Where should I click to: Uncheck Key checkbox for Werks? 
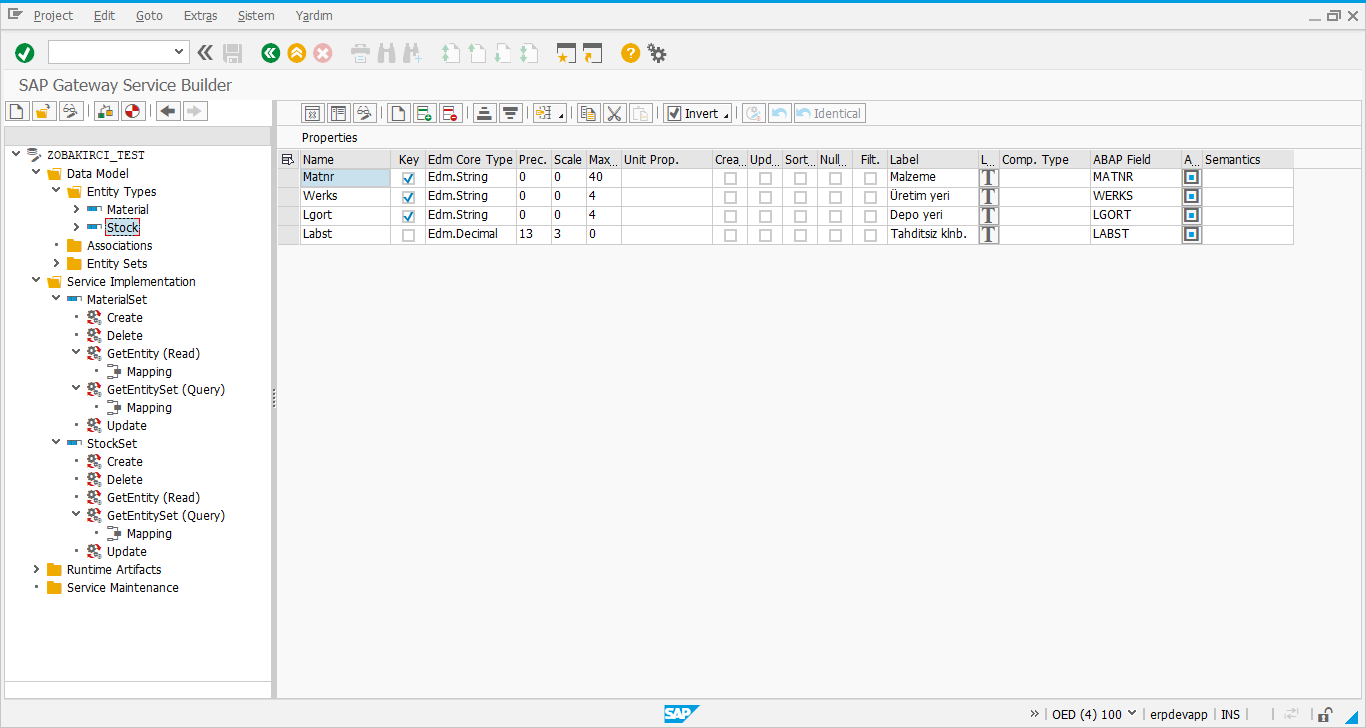click(408, 197)
